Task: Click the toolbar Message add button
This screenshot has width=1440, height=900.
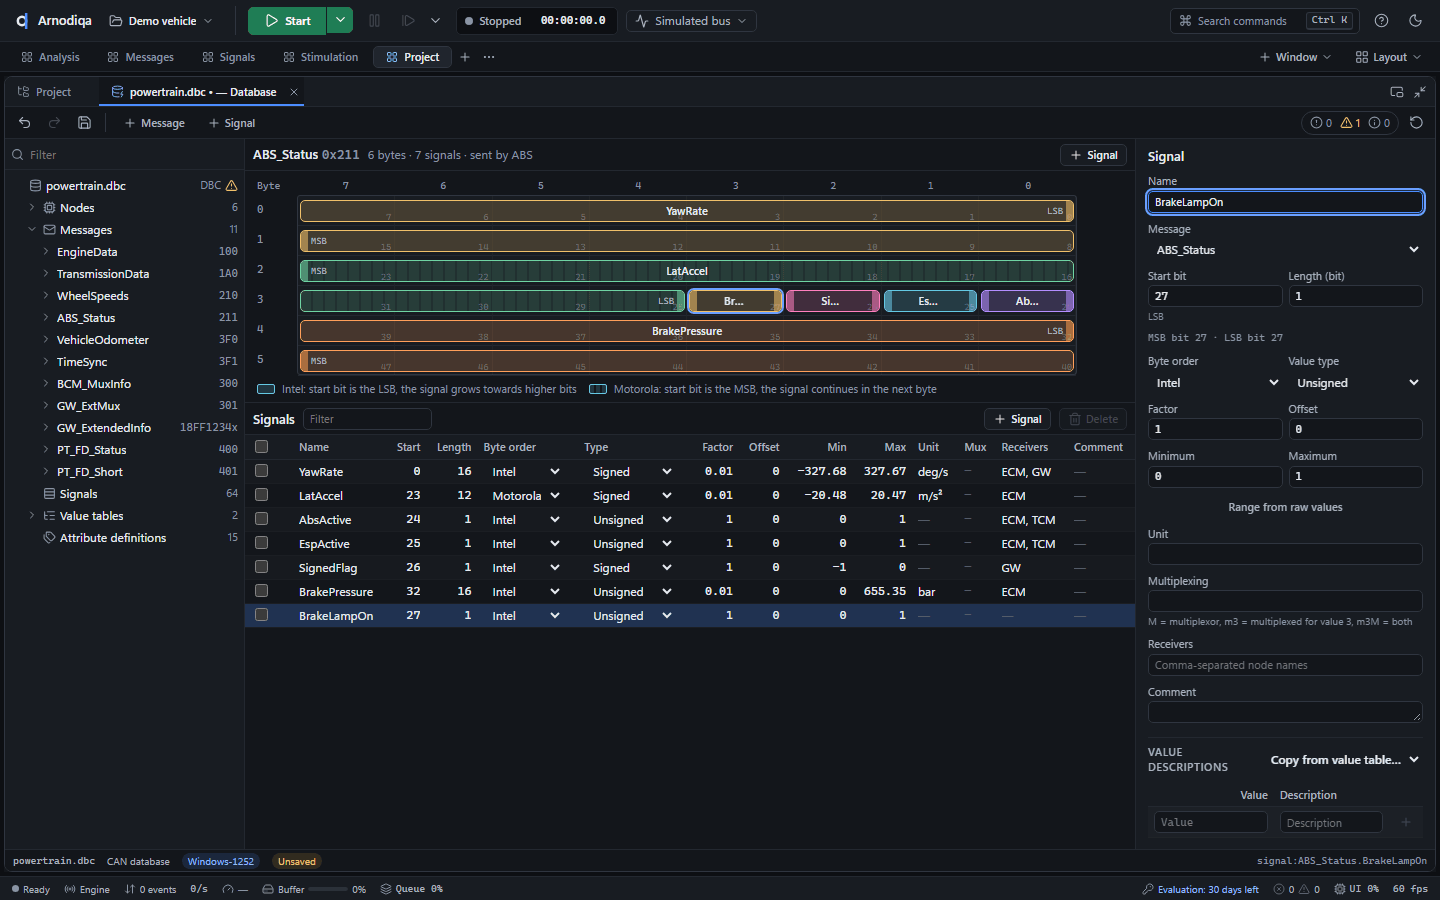Action: point(155,123)
